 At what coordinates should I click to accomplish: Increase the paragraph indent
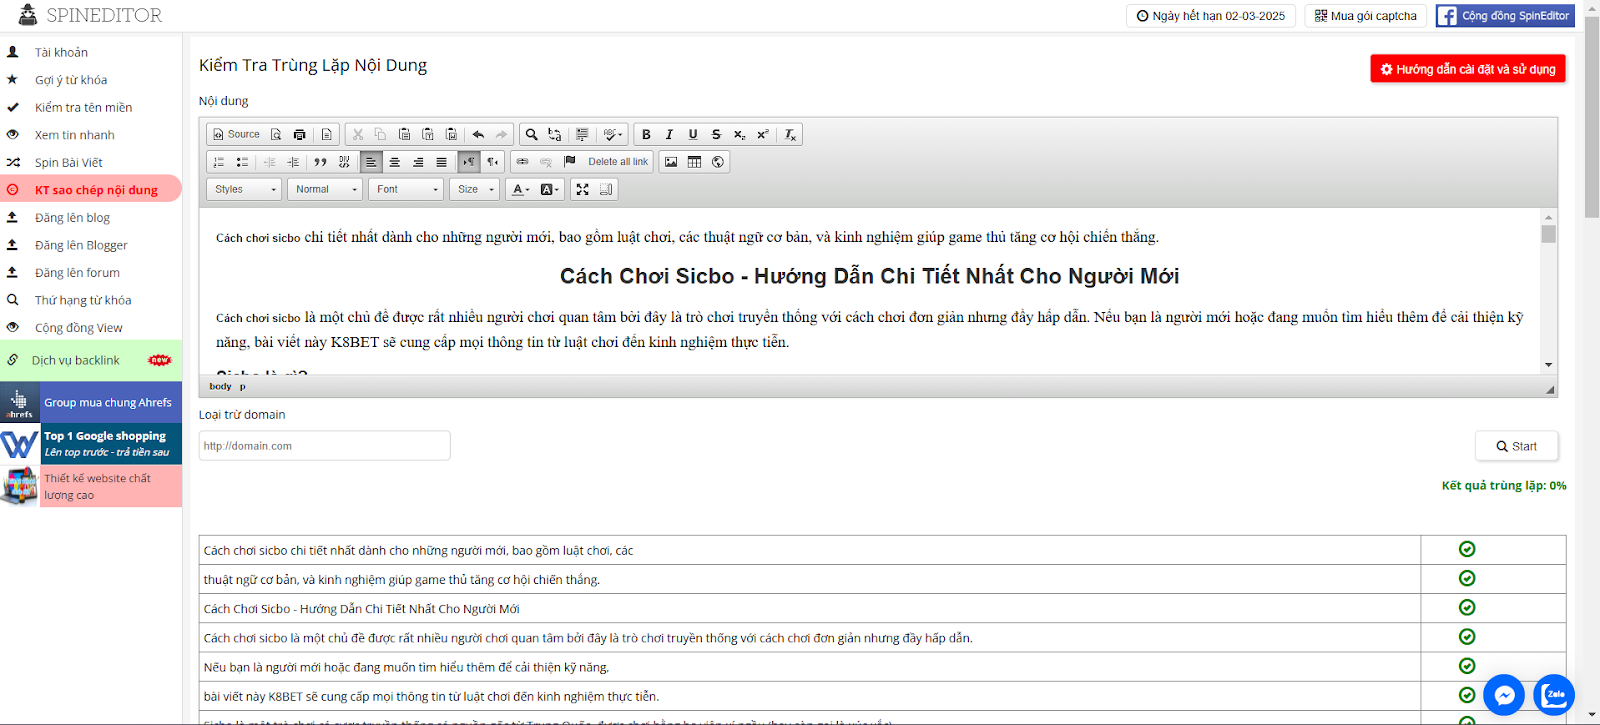293,162
